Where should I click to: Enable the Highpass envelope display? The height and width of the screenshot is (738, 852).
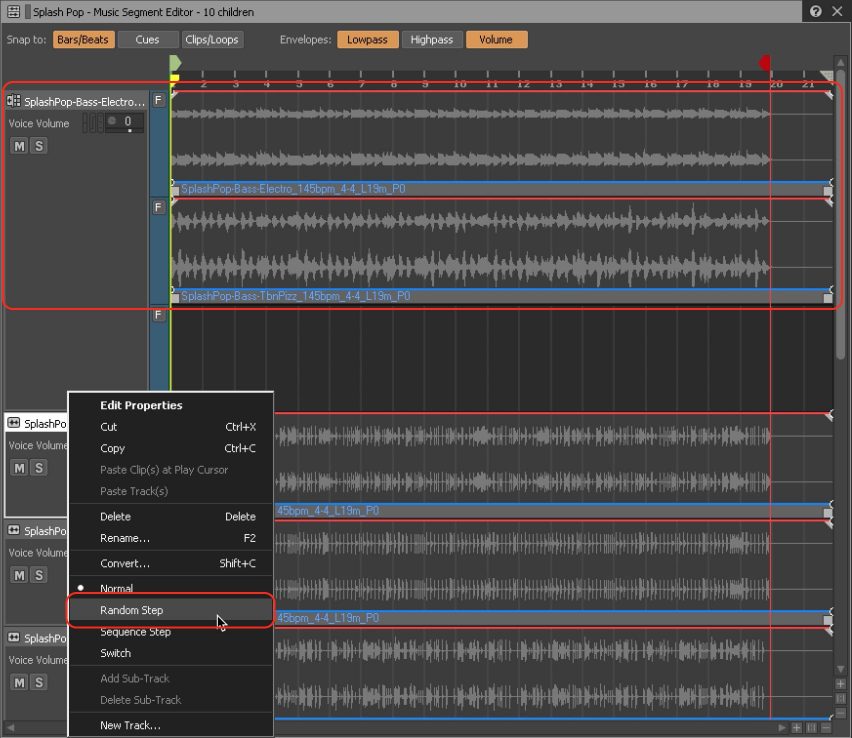pos(431,40)
